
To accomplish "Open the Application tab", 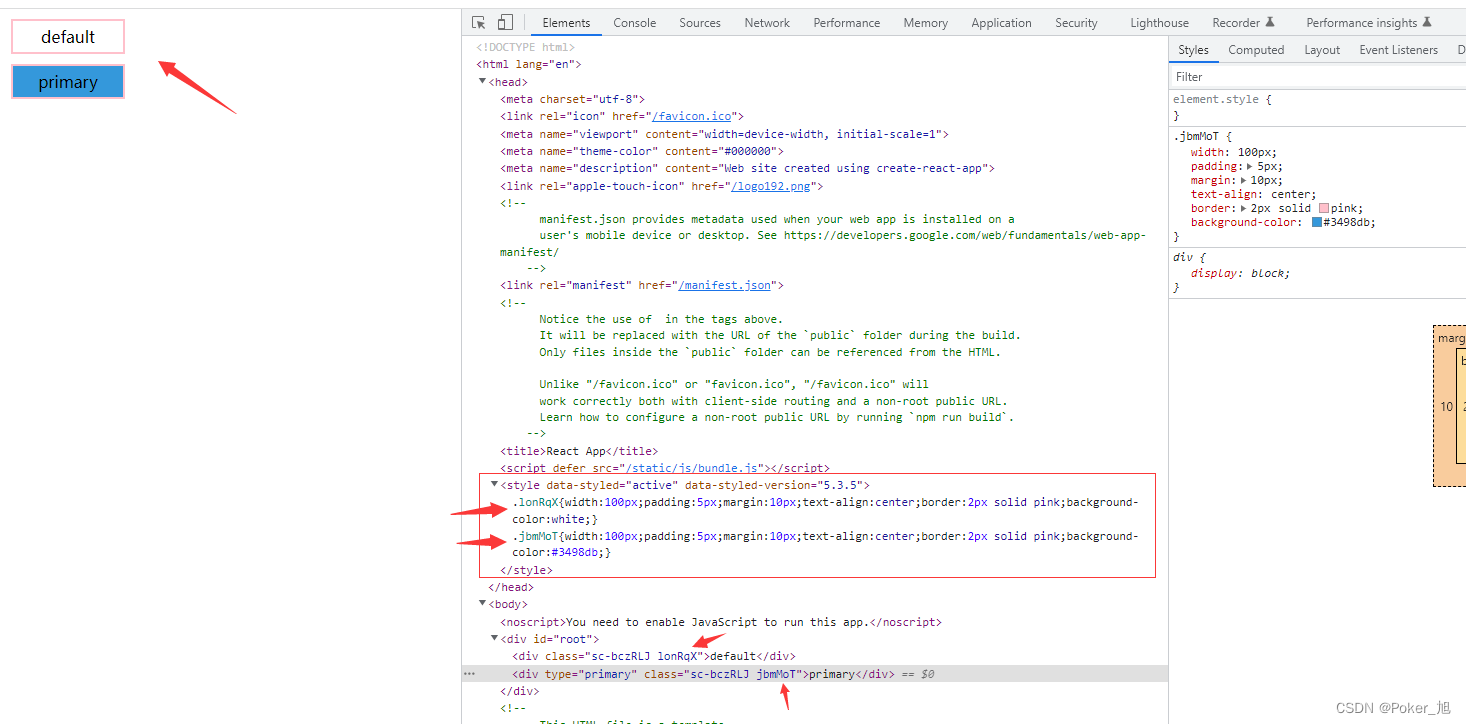I will [x=1001, y=22].
